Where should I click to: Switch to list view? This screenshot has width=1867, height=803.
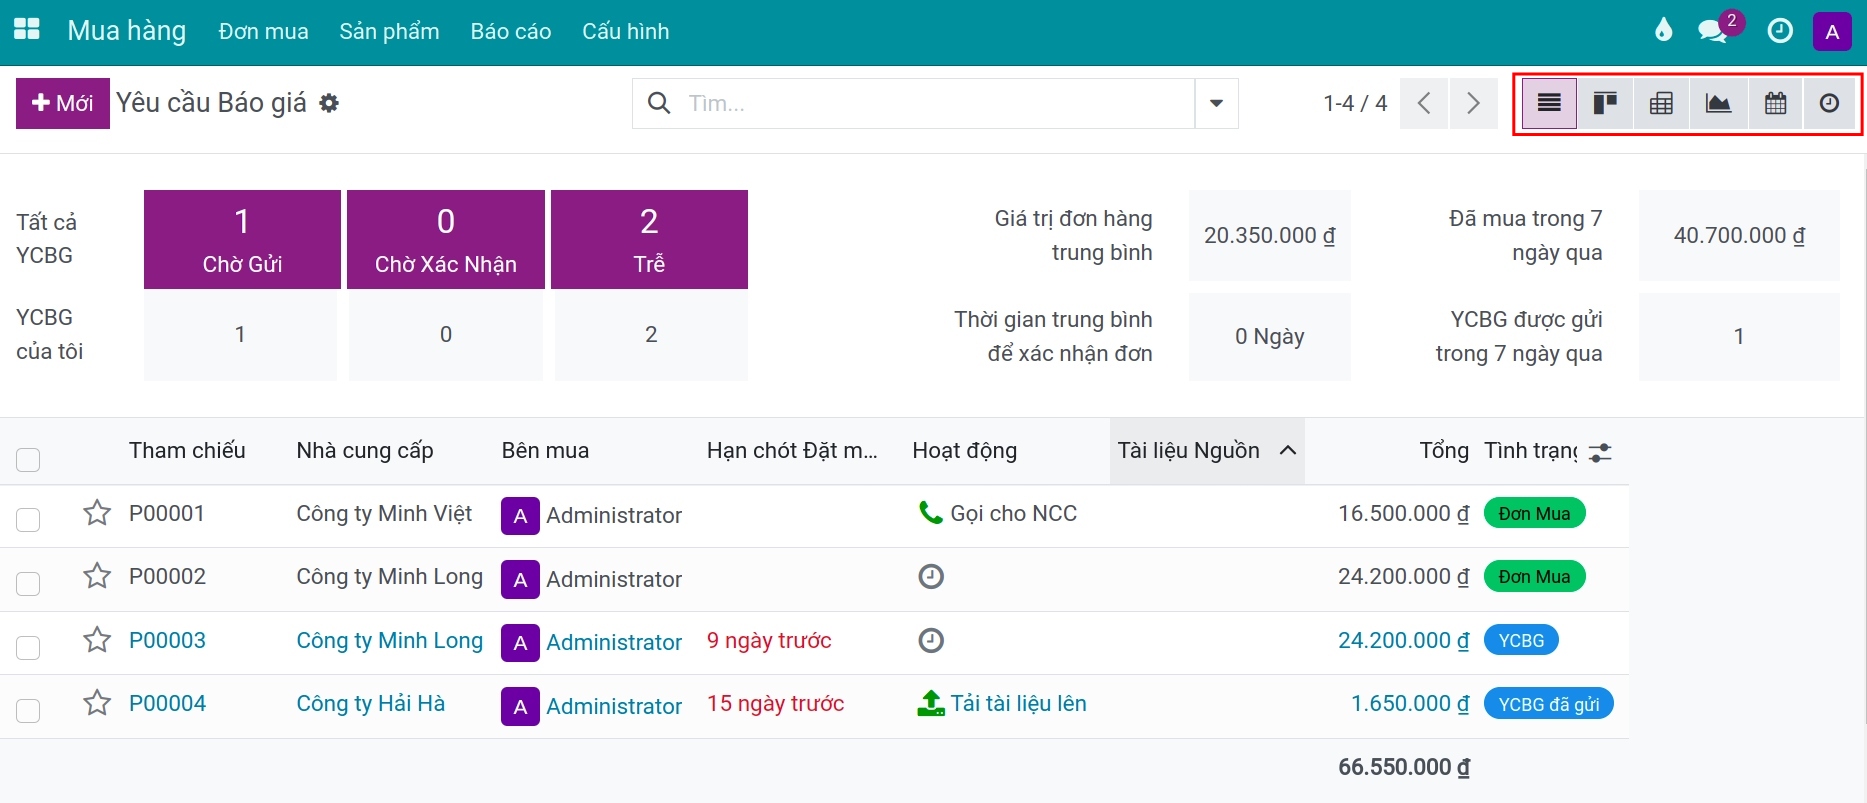pos(1549,103)
